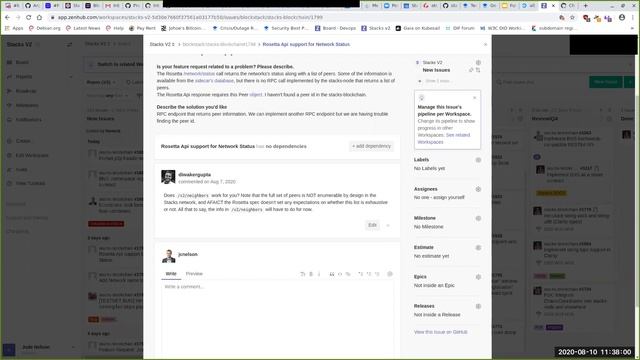
Task: Click the diwakergupta username
Action: [195, 175]
